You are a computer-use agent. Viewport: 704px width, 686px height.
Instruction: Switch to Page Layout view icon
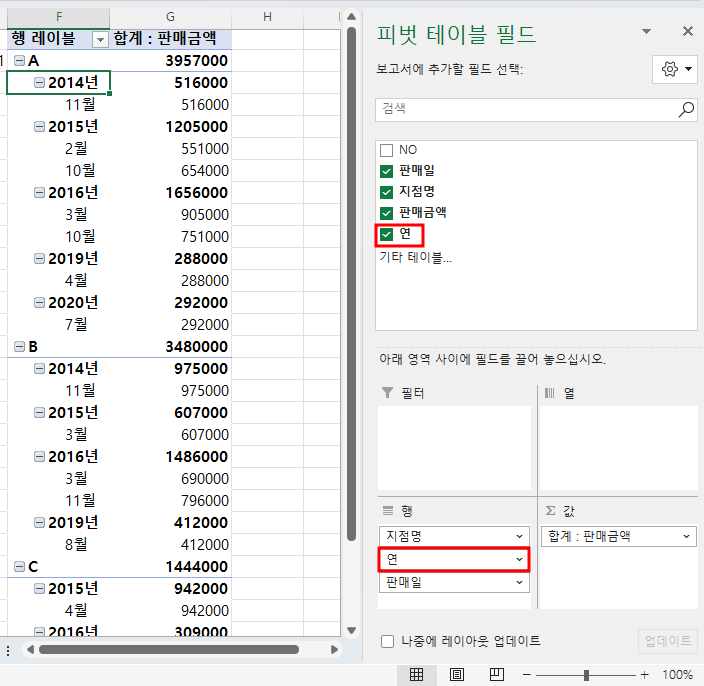pyautogui.click(x=457, y=674)
